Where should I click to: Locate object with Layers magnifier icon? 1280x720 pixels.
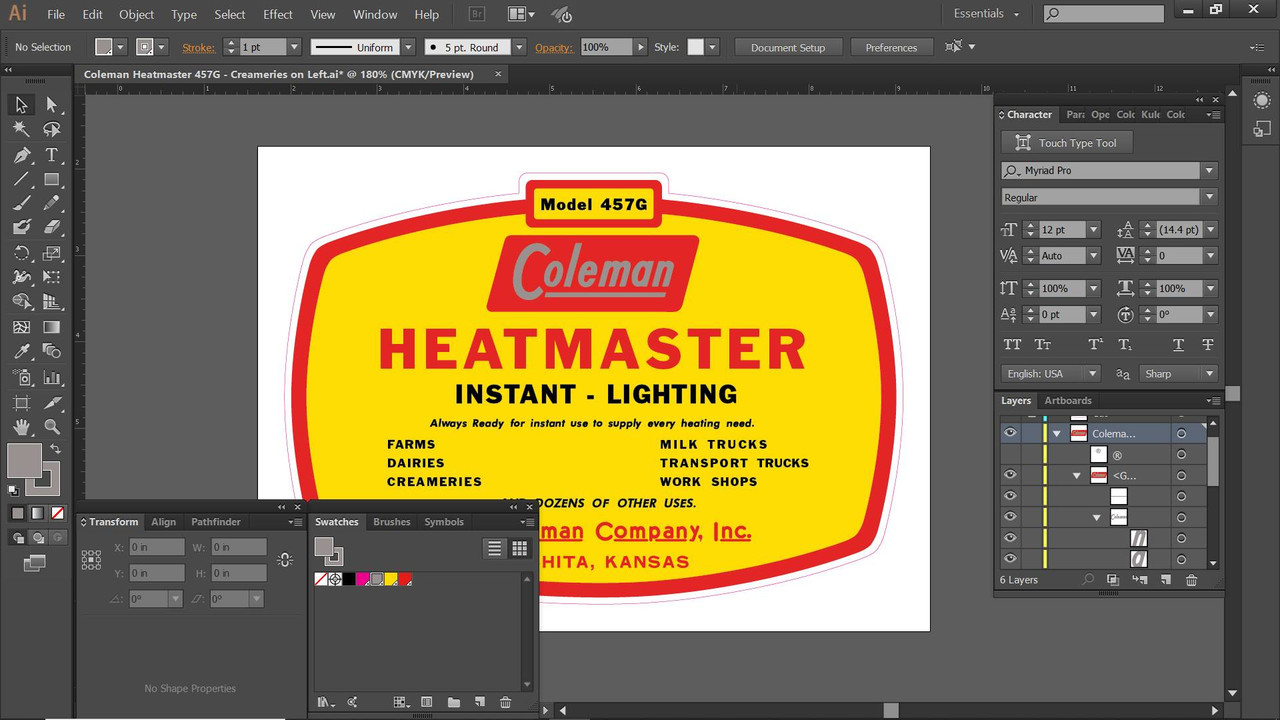pos(1088,580)
